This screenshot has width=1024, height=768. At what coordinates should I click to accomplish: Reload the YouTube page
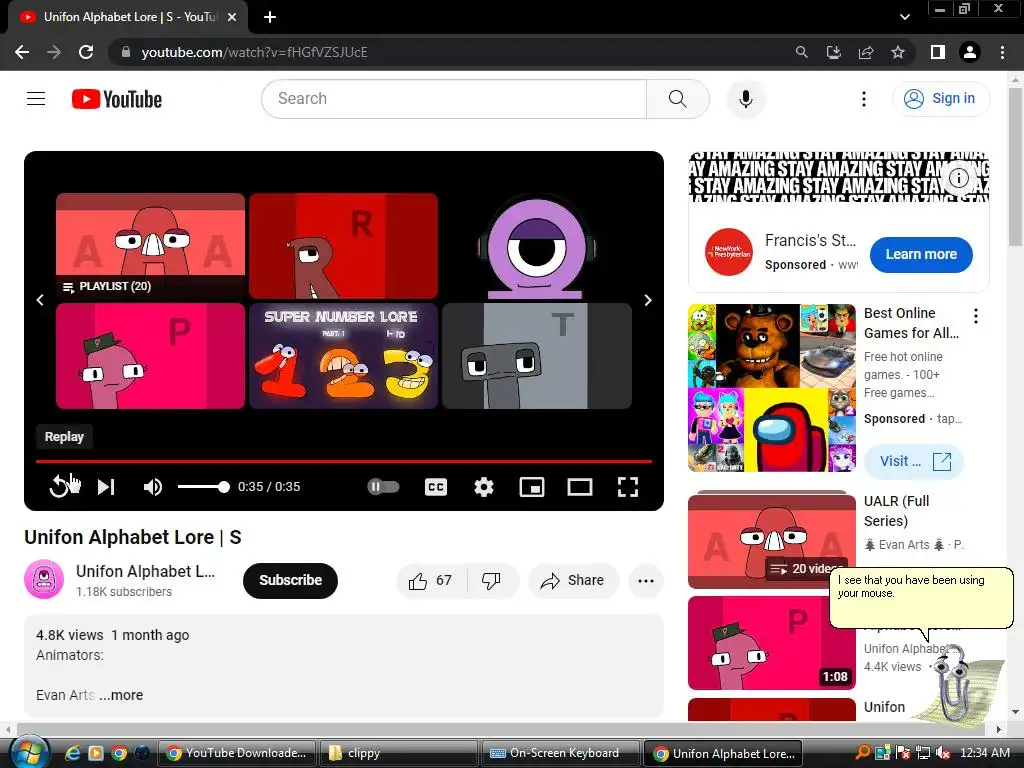(x=86, y=52)
